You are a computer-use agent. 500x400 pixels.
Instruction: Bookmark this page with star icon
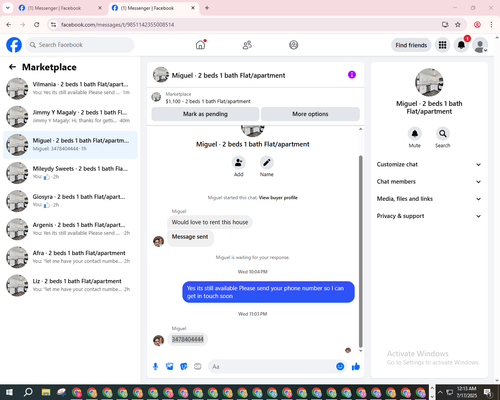click(458, 24)
